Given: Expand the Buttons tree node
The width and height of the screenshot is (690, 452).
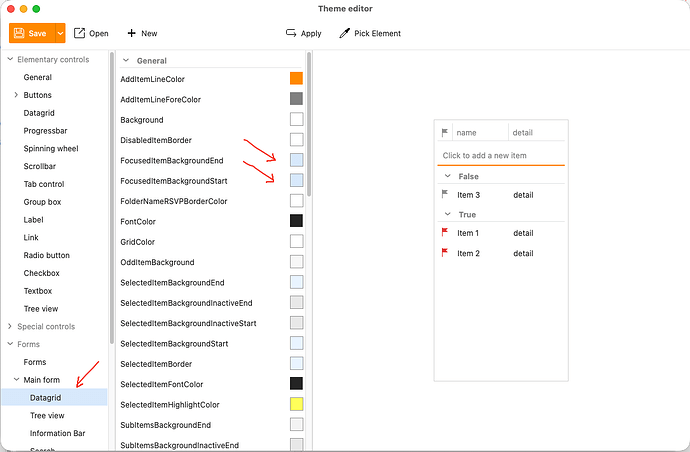Looking at the screenshot, I should (x=16, y=95).
